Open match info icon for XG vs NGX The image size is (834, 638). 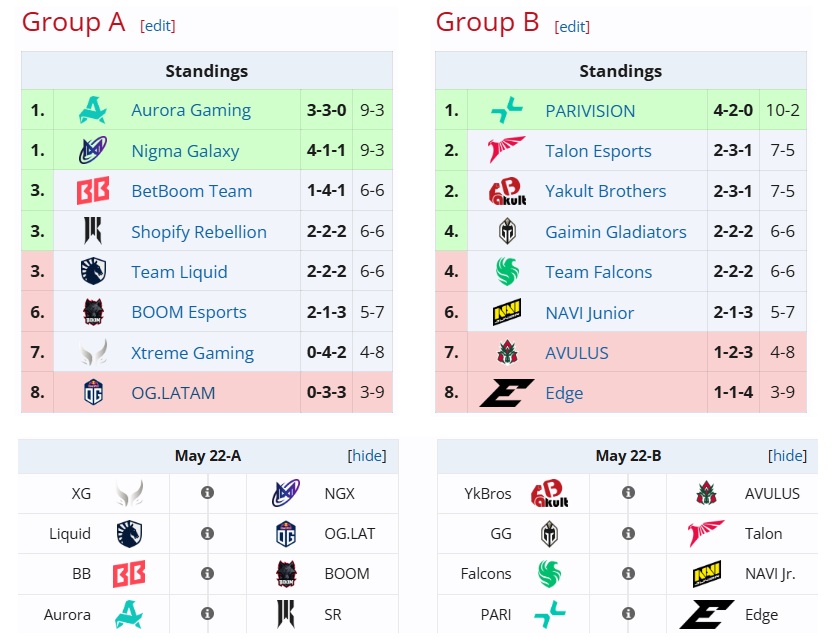coord(207,493)
